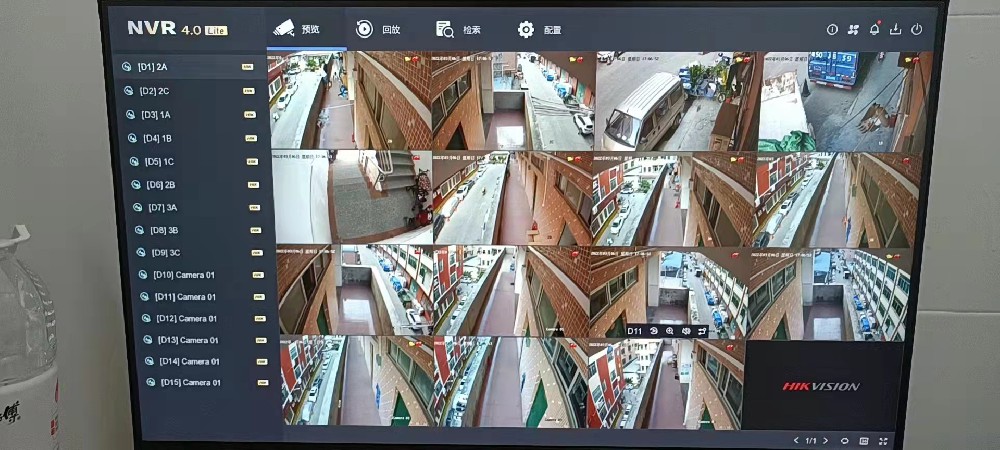Open window layout selector at bottom bar

[863, 440]
